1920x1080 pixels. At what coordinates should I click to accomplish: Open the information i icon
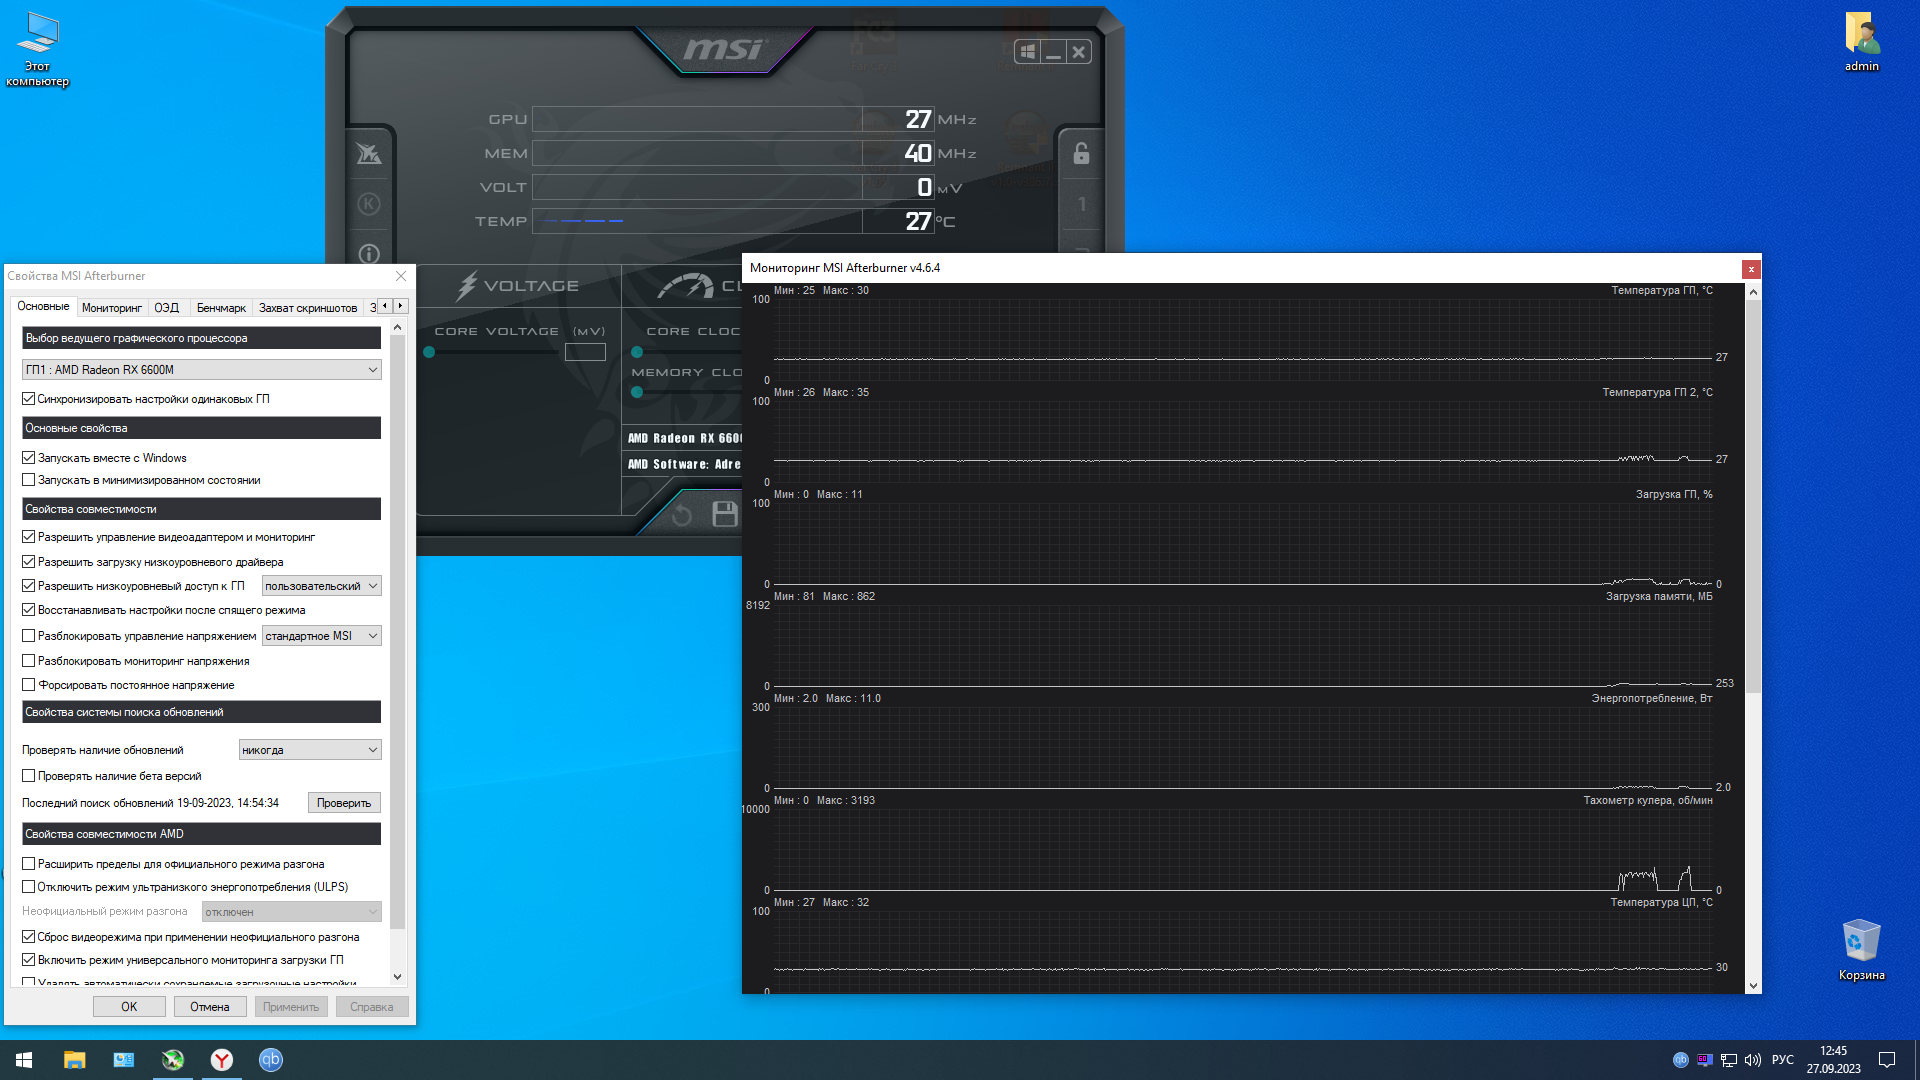pyautogui.click(x=368, y=254)
